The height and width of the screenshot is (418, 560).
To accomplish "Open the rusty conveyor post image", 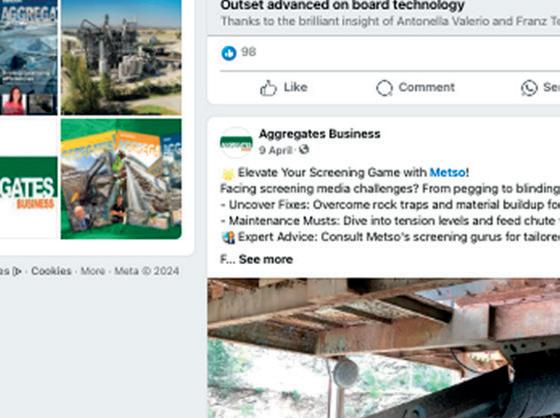I will (x=384, y=348).
